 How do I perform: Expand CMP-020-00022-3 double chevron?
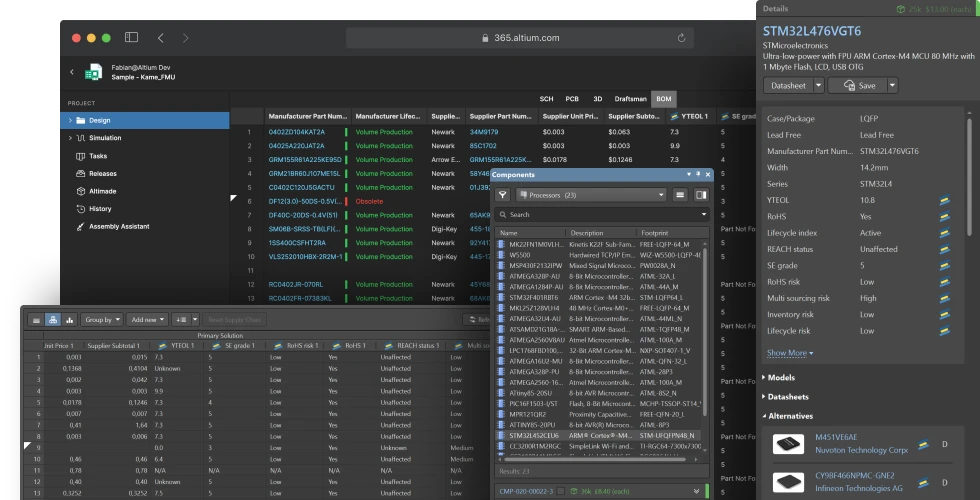pos(697,491)
